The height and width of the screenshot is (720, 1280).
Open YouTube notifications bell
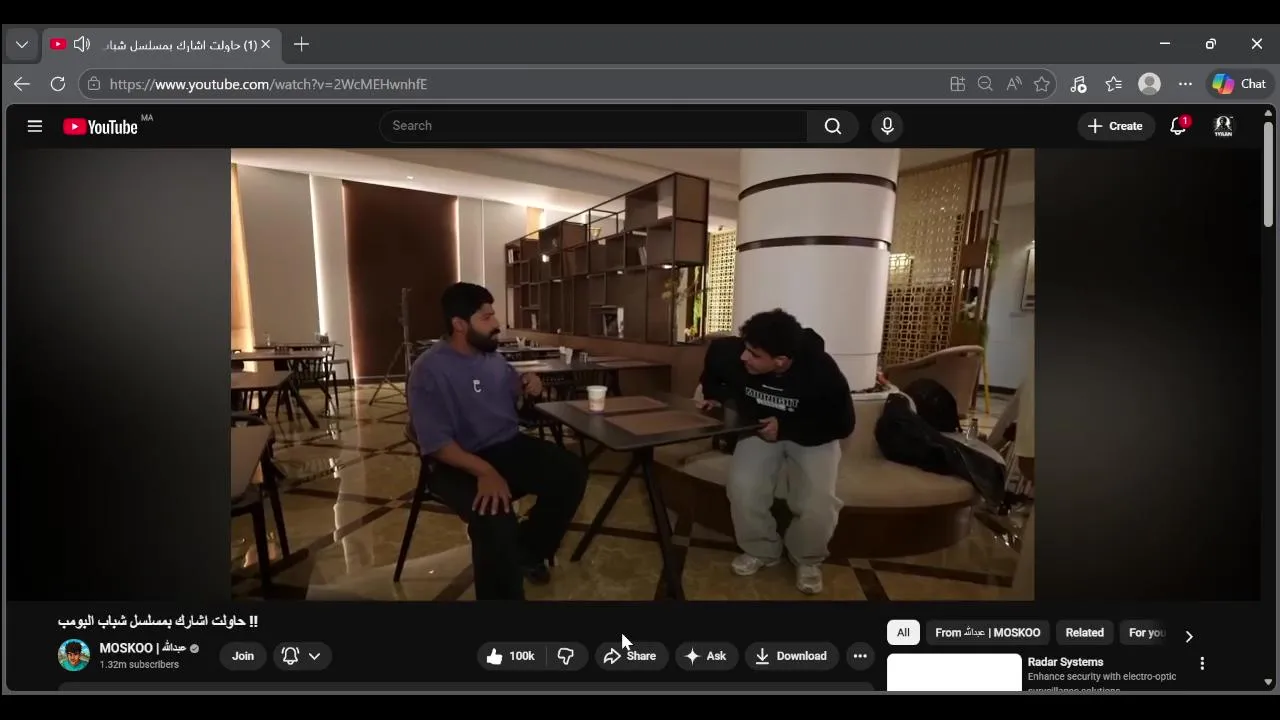1179,126
